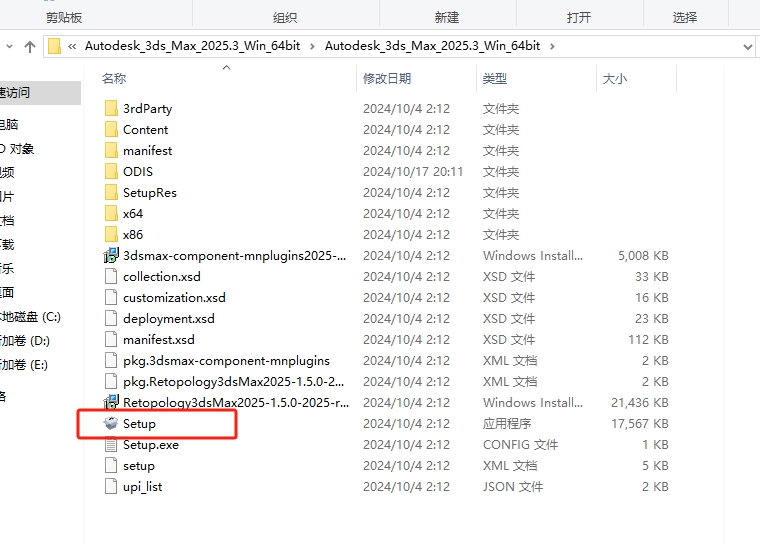Viewport: 760px width, 544px height.
Task: Select the upi_list file name
Action: [x=142, y=487]
